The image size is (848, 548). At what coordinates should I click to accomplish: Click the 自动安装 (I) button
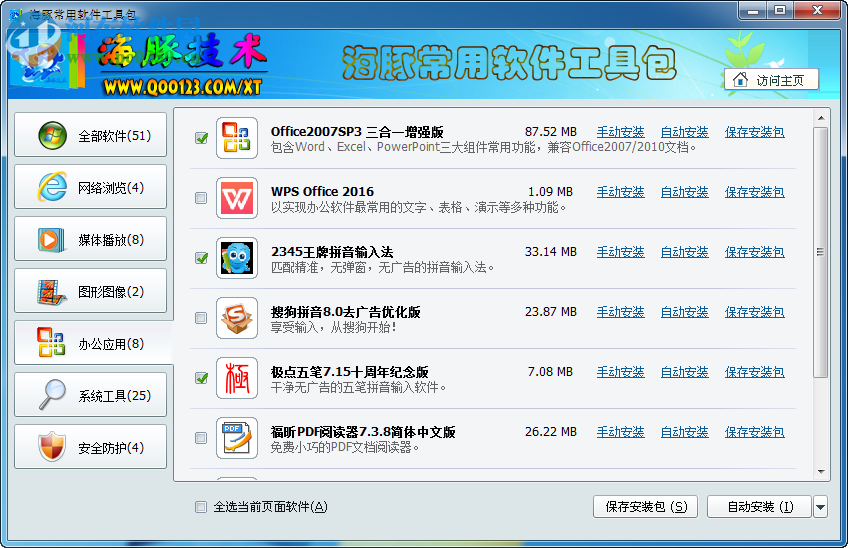tap(759, 507)
